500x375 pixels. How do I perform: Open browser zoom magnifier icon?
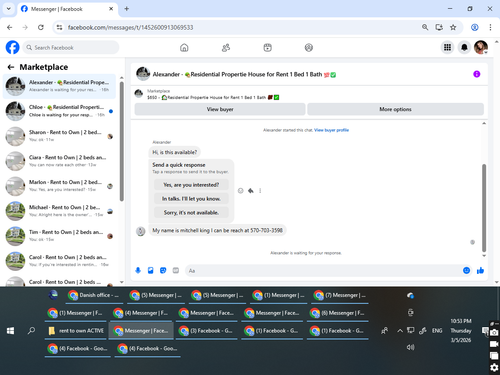point(425,27)
